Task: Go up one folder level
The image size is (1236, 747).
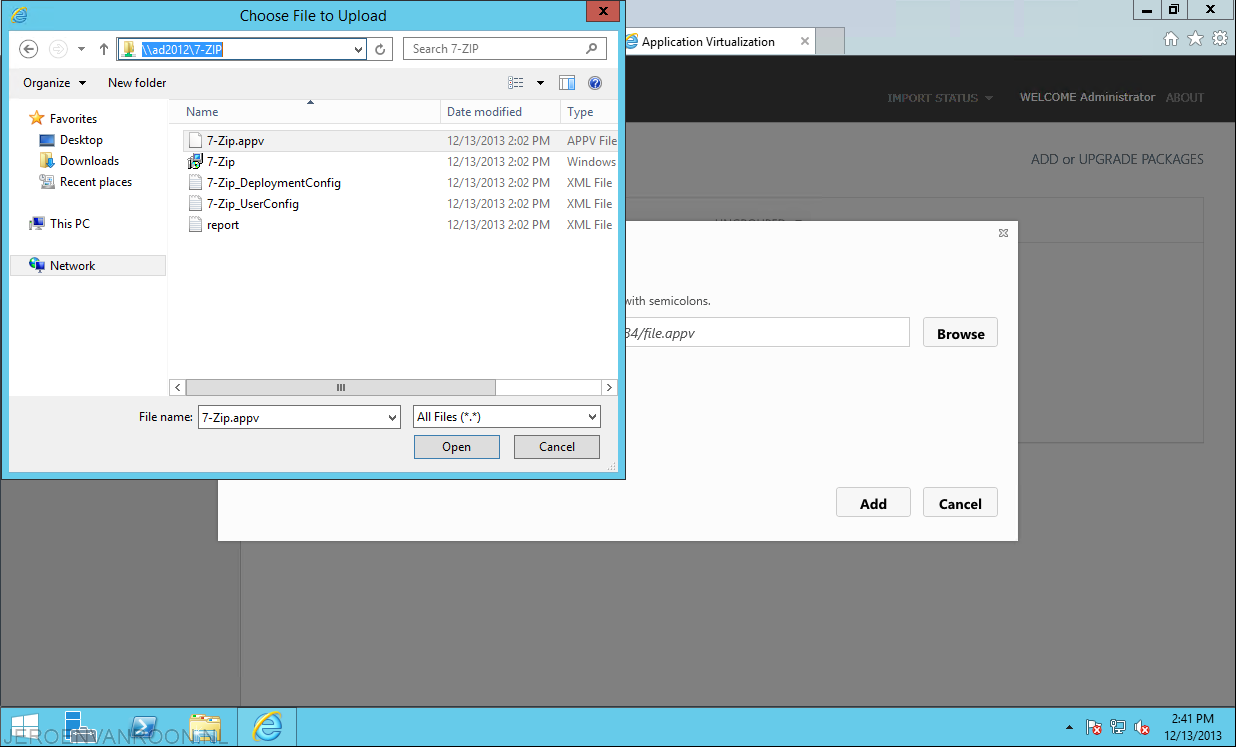Action: click(104, 48)
